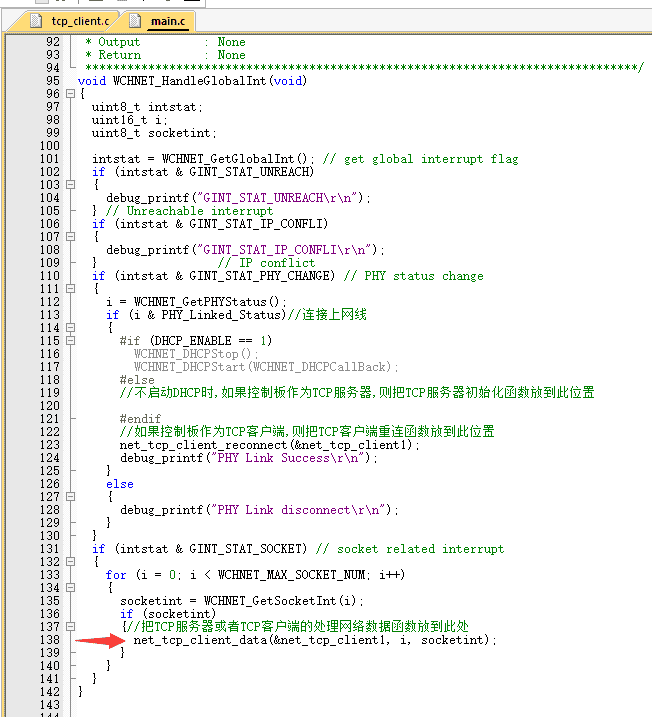Click line number 95 in the gutter
Image resolution: width=652 pixels, height=717 pixels.
[52, 81]
